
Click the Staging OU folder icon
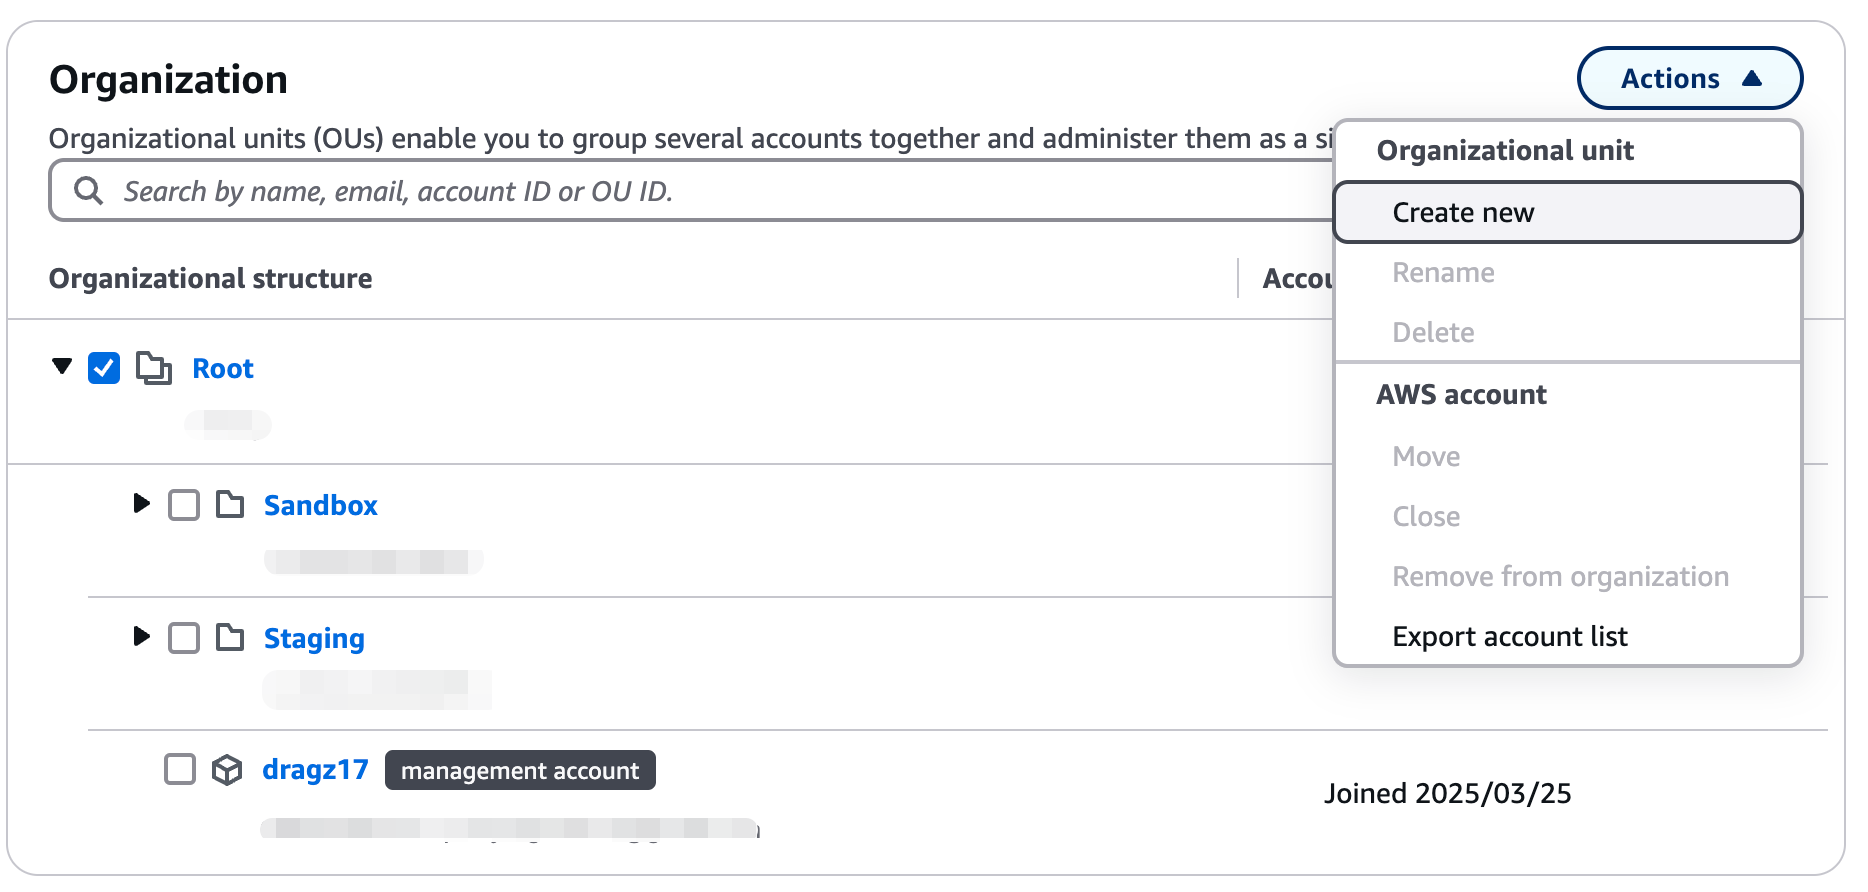[x=230, y=637]
